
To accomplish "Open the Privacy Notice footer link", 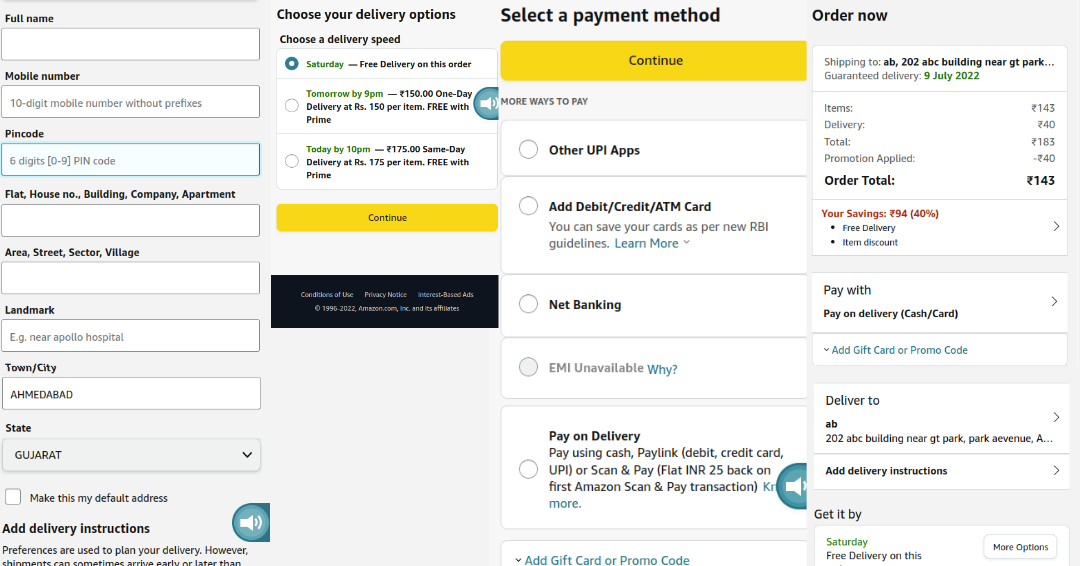I will [385, 295].
